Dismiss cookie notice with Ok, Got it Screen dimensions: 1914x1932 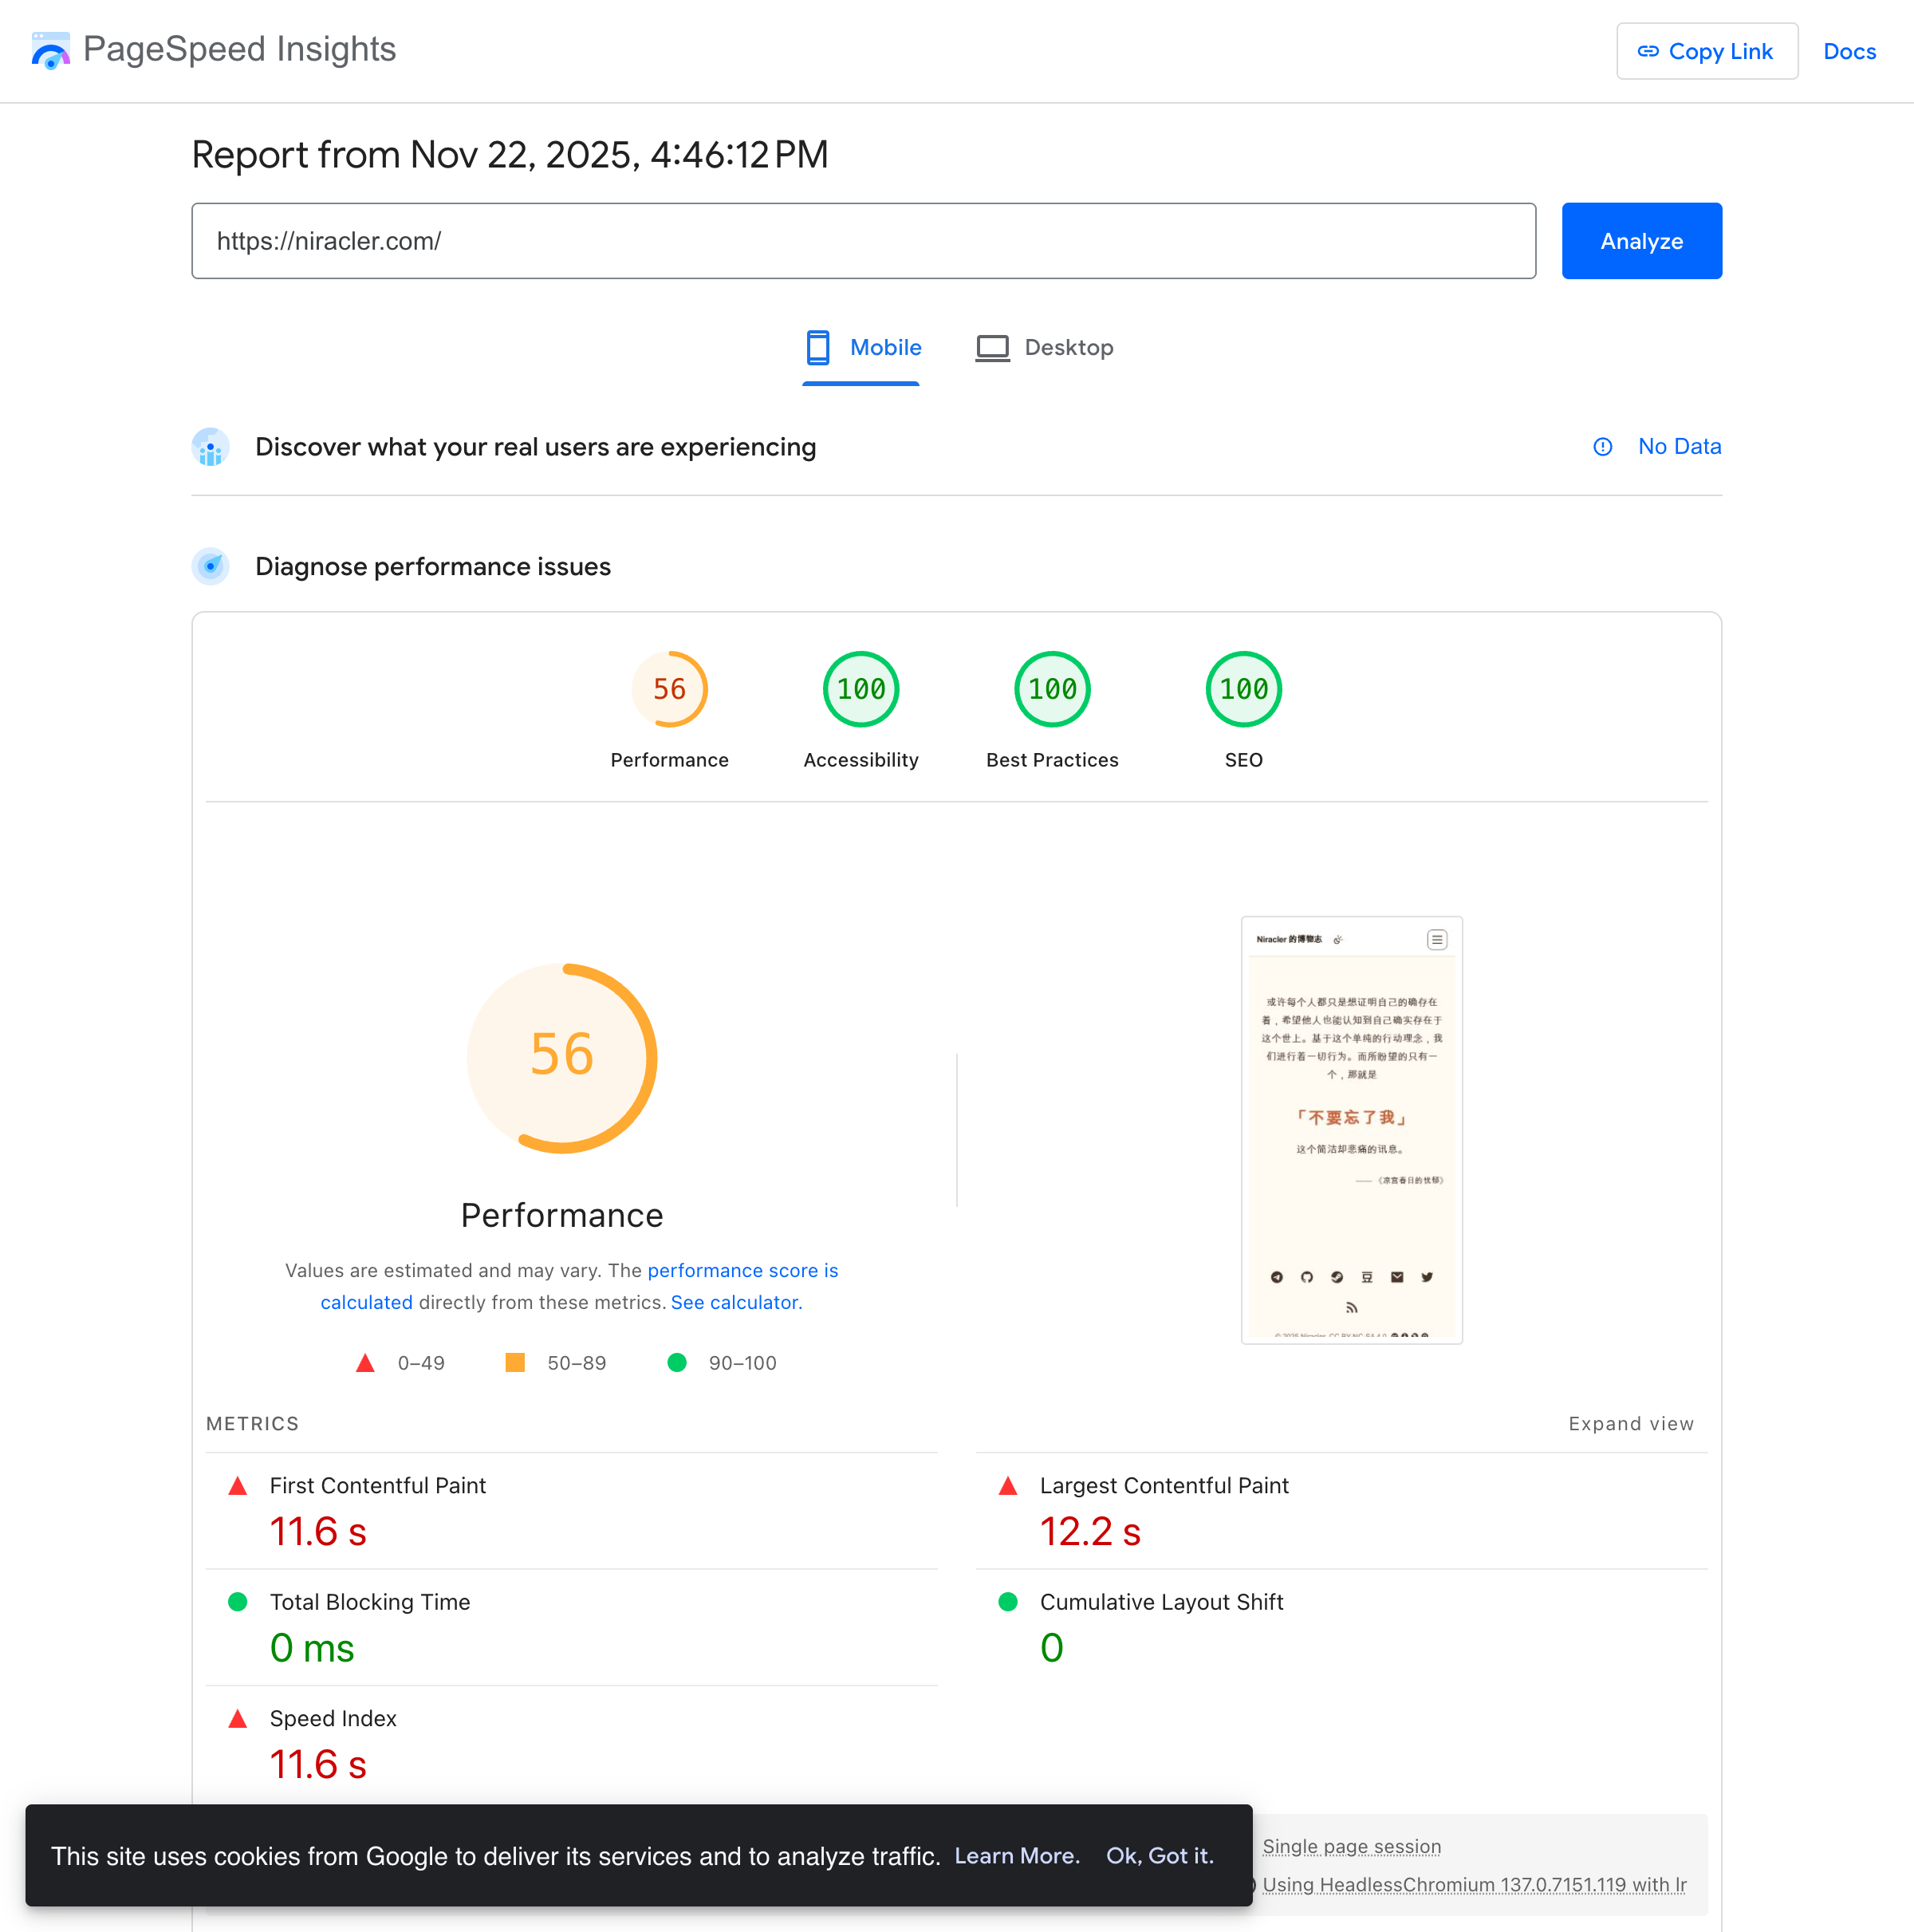(1159, 1856)
